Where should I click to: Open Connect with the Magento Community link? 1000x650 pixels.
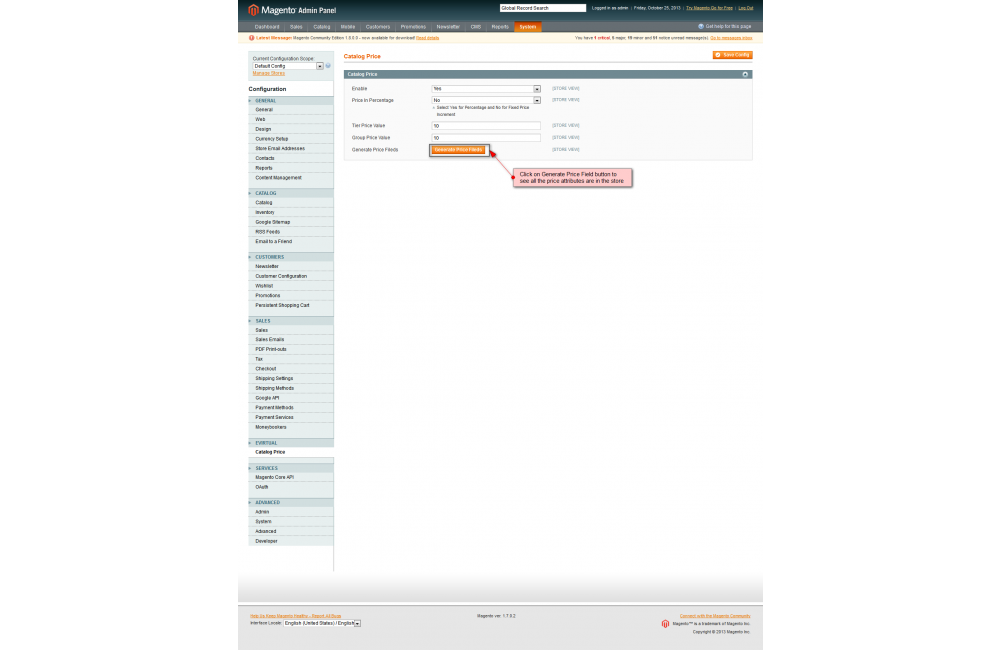tap(715, 616)
